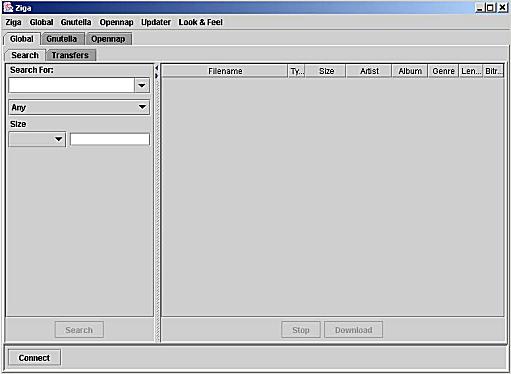Expand the Any file type dropdown

(x=79, y=107)
